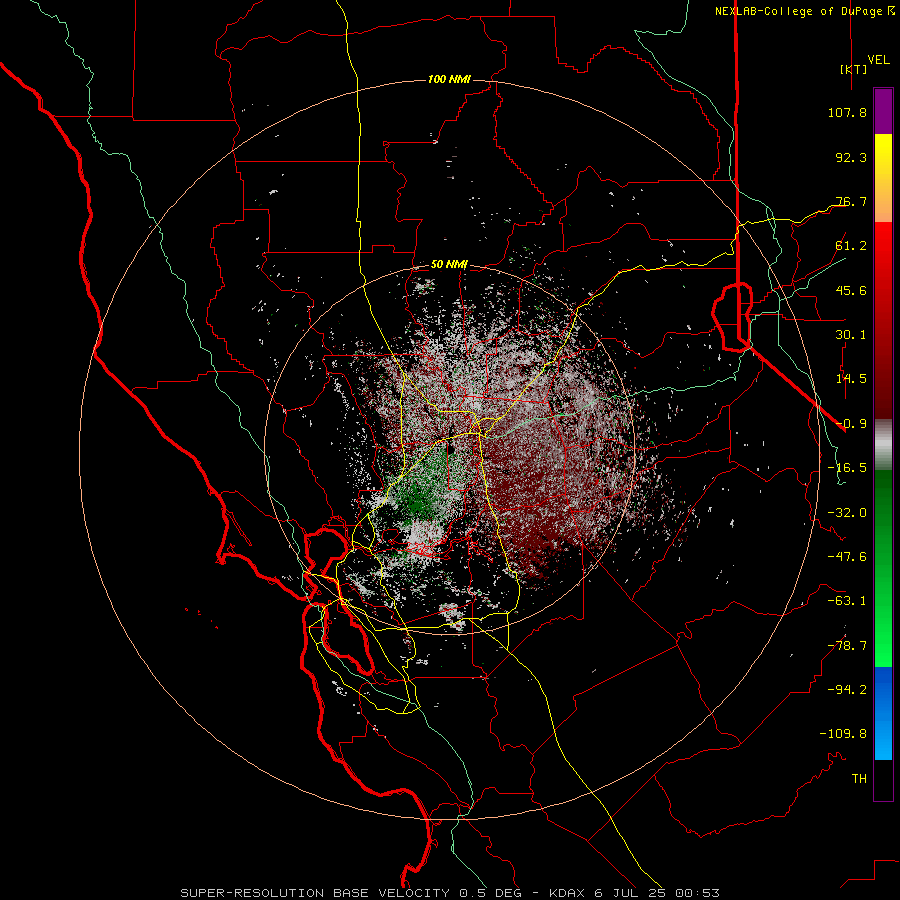The height and width of the screenshot is (900, 900).
Task: Click the -109.8 velocity scale value
Action: coord(843,734)
